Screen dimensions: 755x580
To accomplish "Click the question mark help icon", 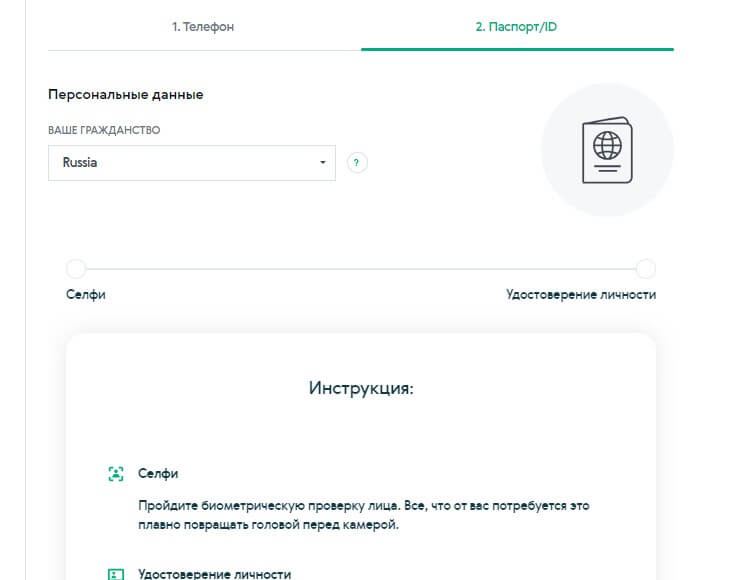I will [x=357, y=163].
